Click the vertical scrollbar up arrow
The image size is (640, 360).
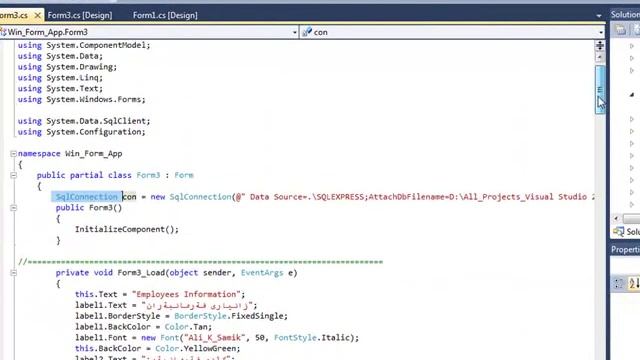(x=600, y=58)
